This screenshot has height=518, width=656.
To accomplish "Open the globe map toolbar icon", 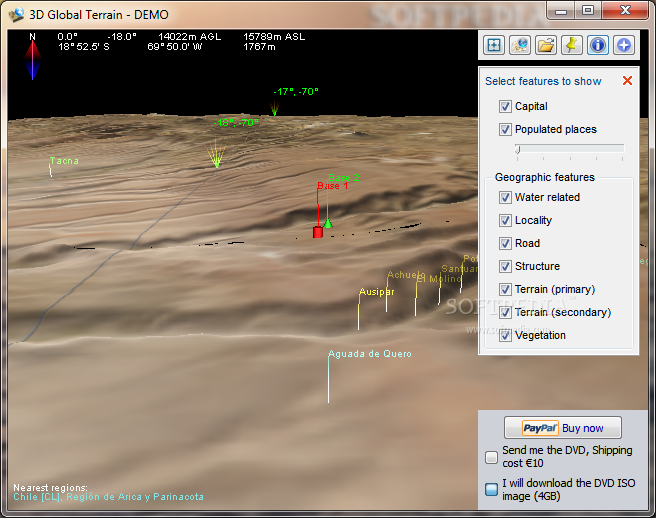I will click(x=520, y=45).
